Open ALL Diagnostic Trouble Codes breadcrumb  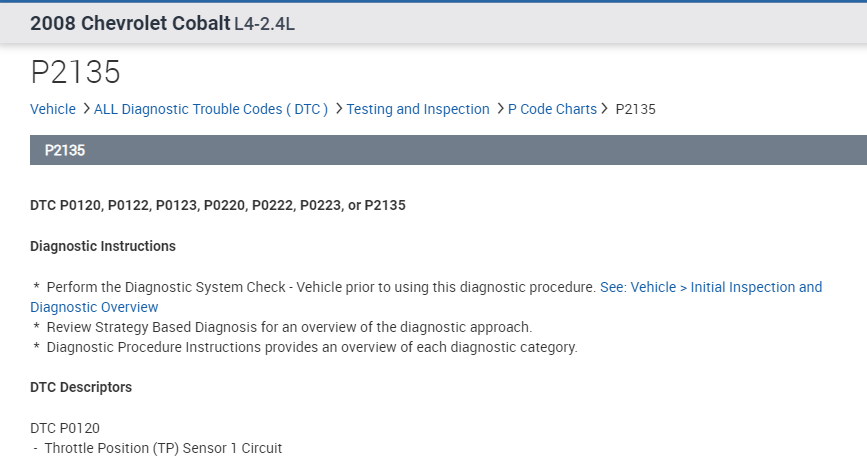pos(211,109)
